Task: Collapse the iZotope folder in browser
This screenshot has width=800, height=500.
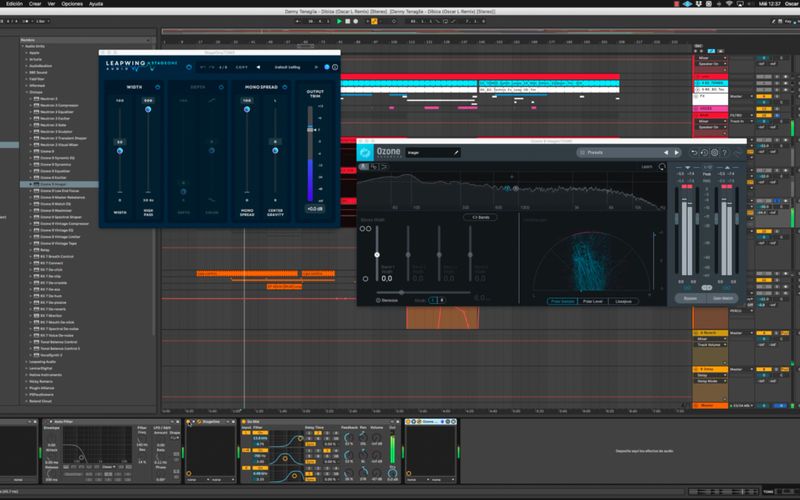Action: (x=27, y=92)
